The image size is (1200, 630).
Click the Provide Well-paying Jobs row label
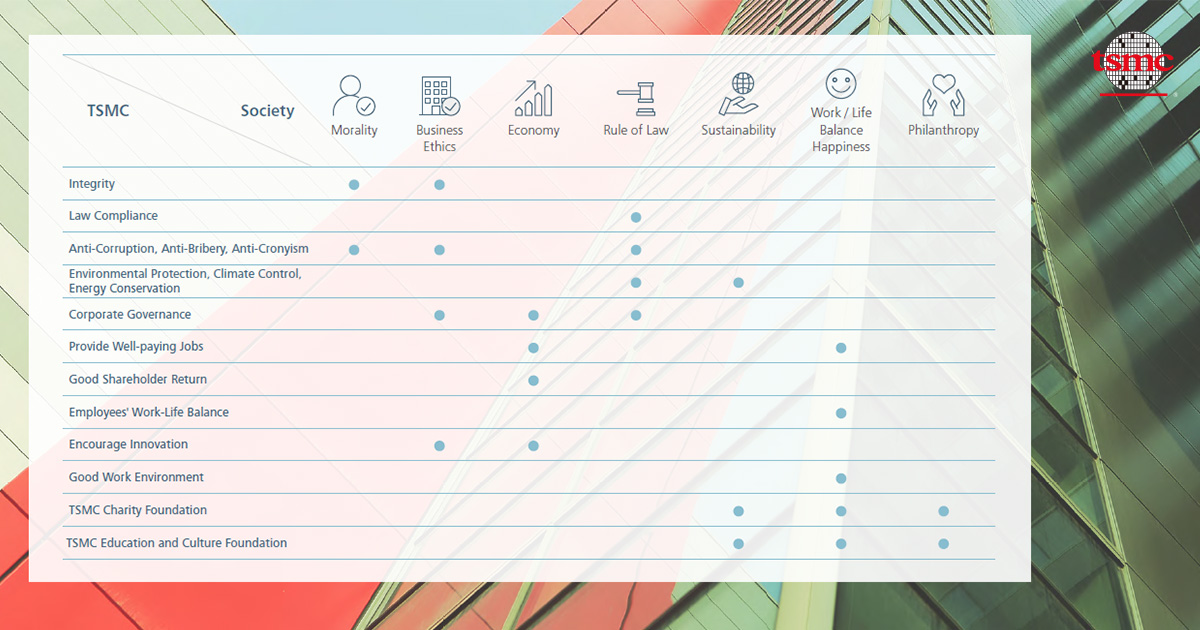(136, 347)
